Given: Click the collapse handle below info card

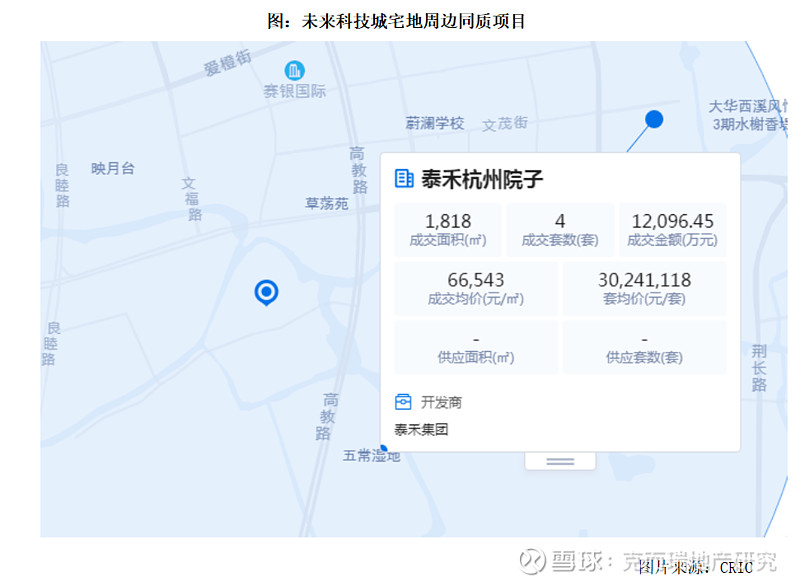Looking at the screenshot, I should click(560, 461).
